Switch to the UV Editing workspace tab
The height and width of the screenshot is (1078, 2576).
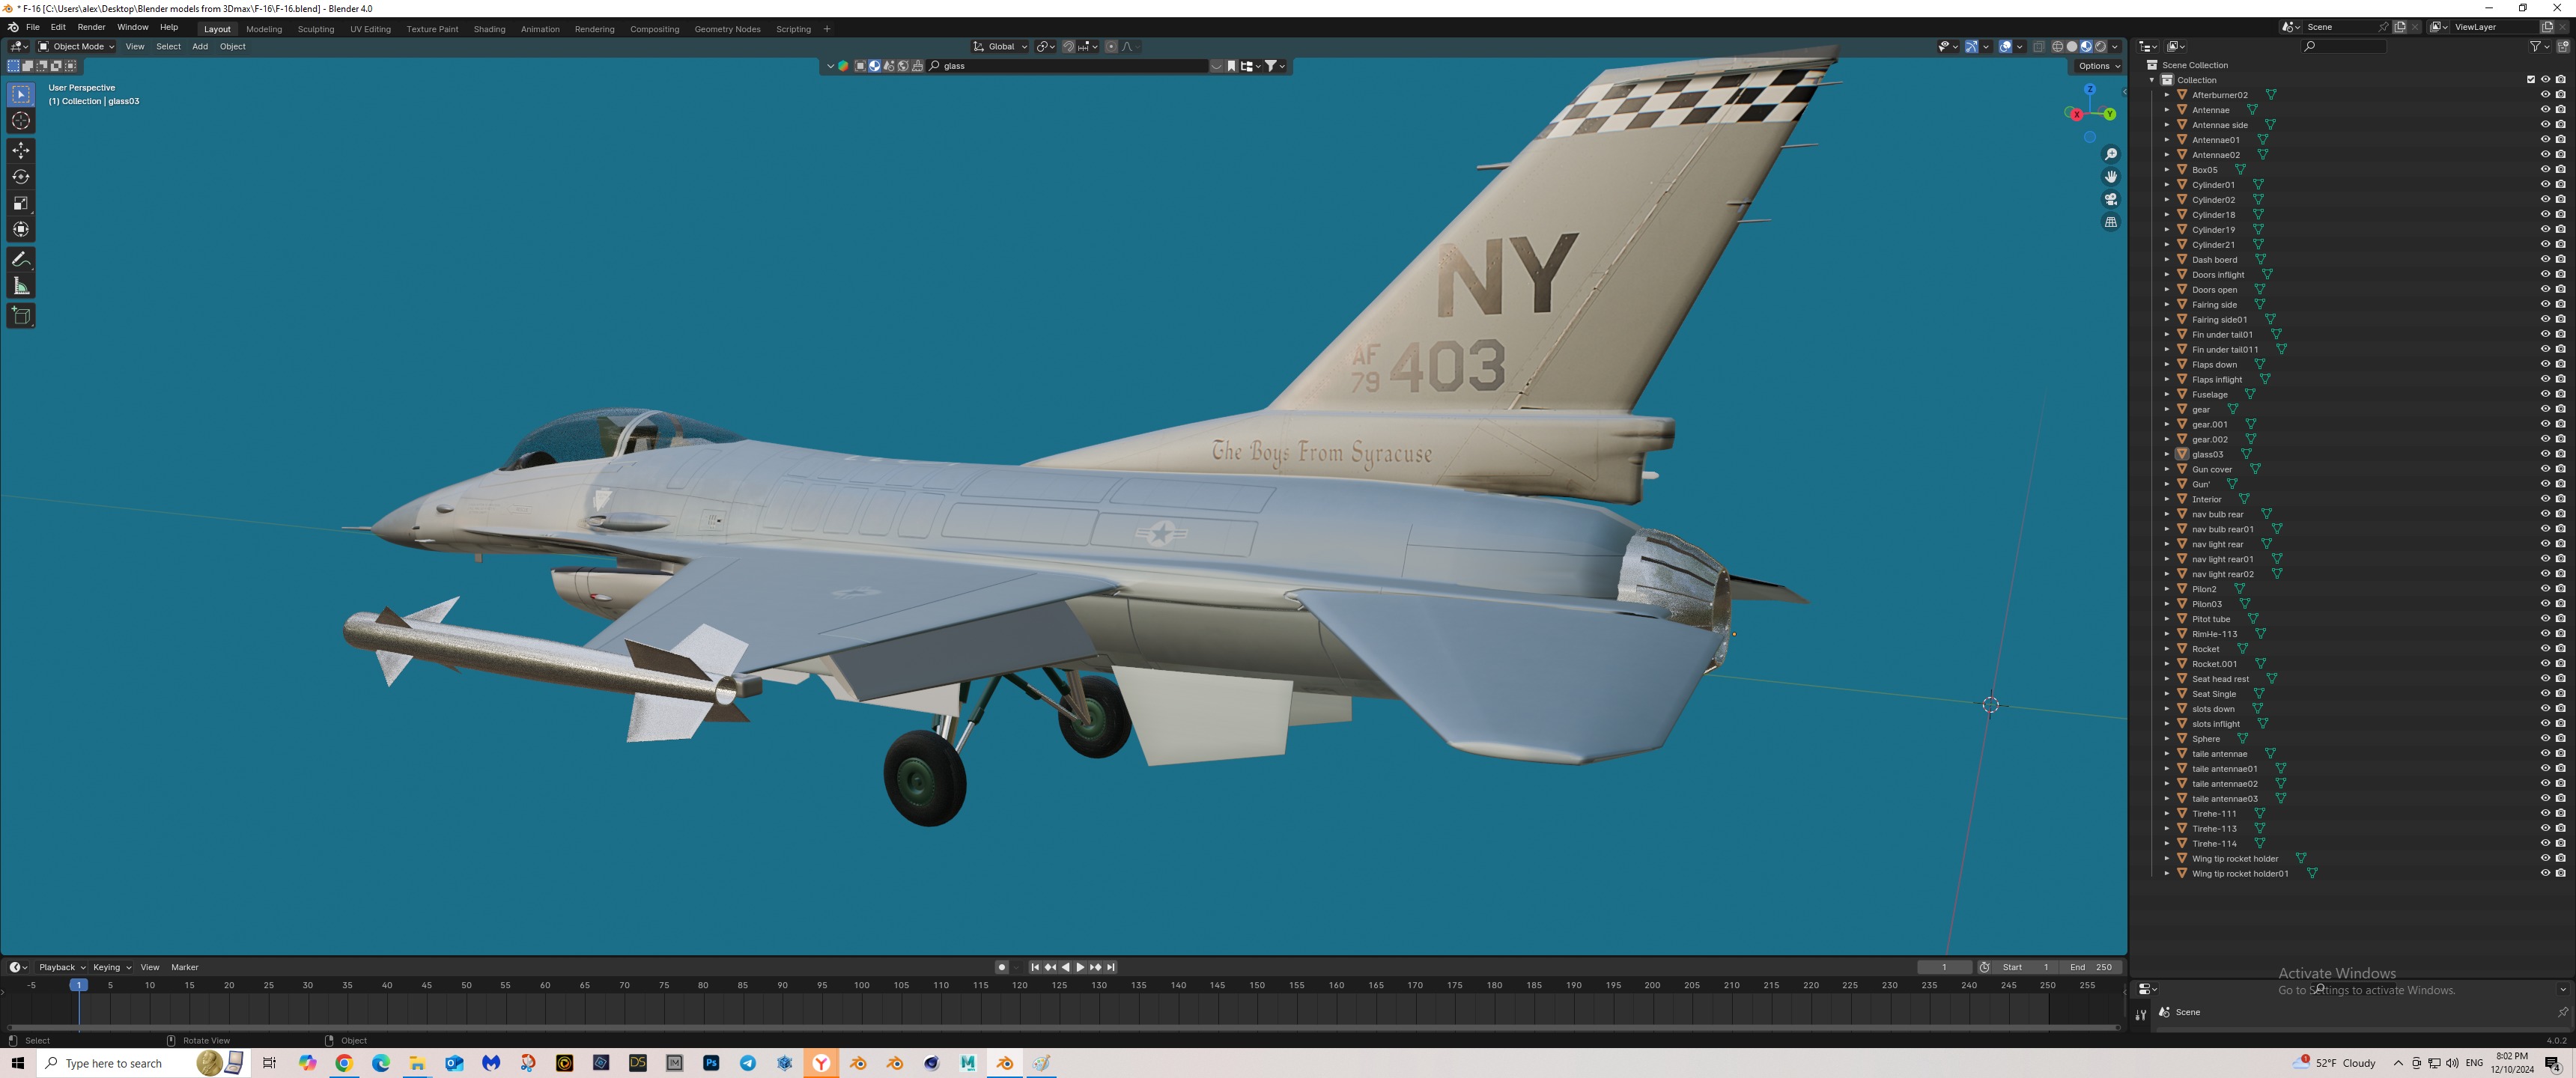[x=370, y=29]
